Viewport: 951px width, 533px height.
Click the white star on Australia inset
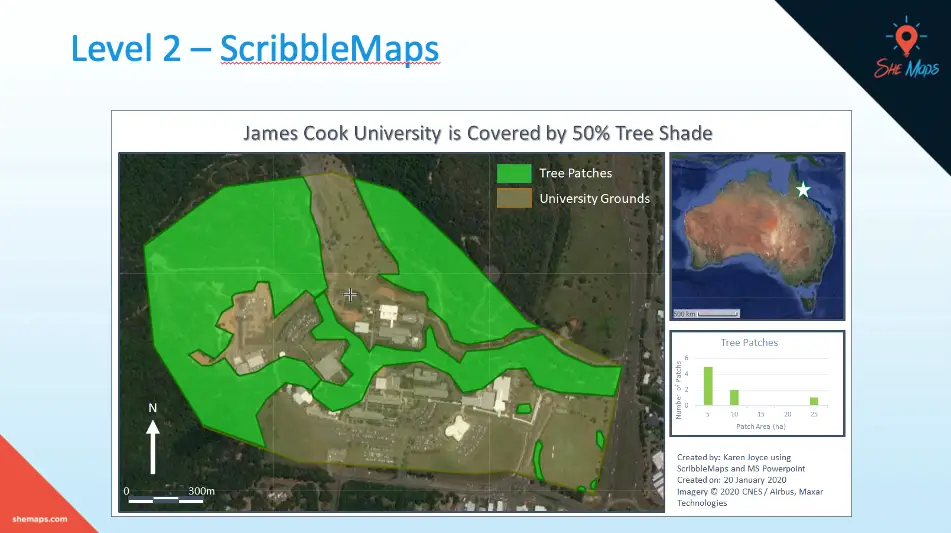(x=803, y=190)
